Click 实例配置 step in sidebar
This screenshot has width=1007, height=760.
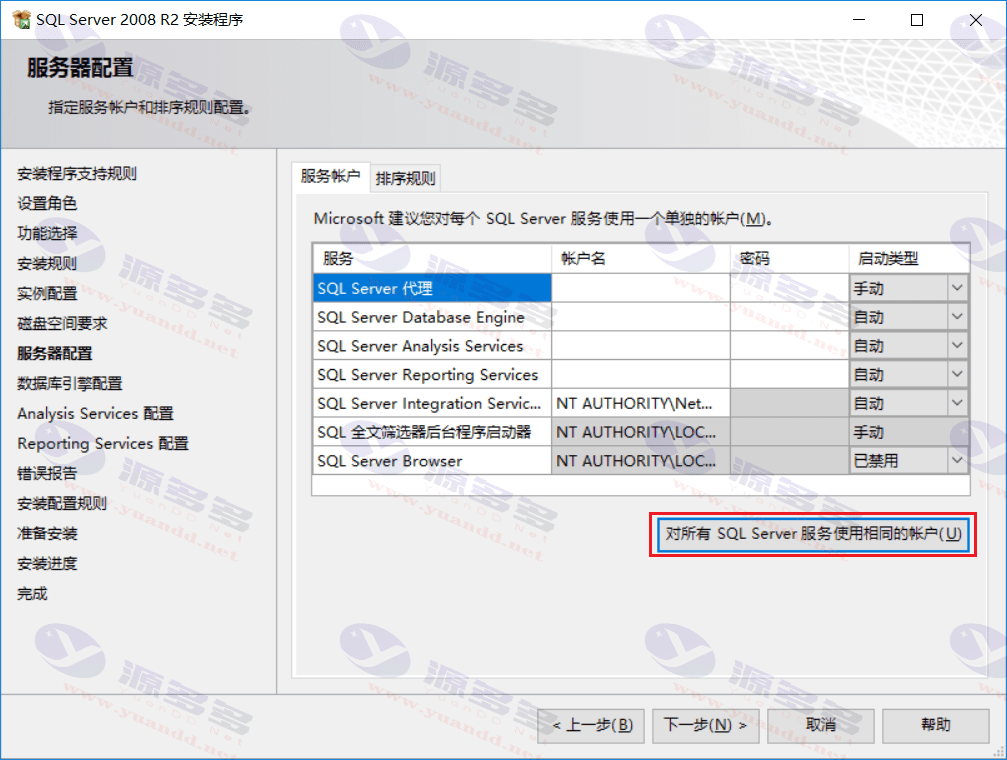pyautogui.click(x=47, y=294)
